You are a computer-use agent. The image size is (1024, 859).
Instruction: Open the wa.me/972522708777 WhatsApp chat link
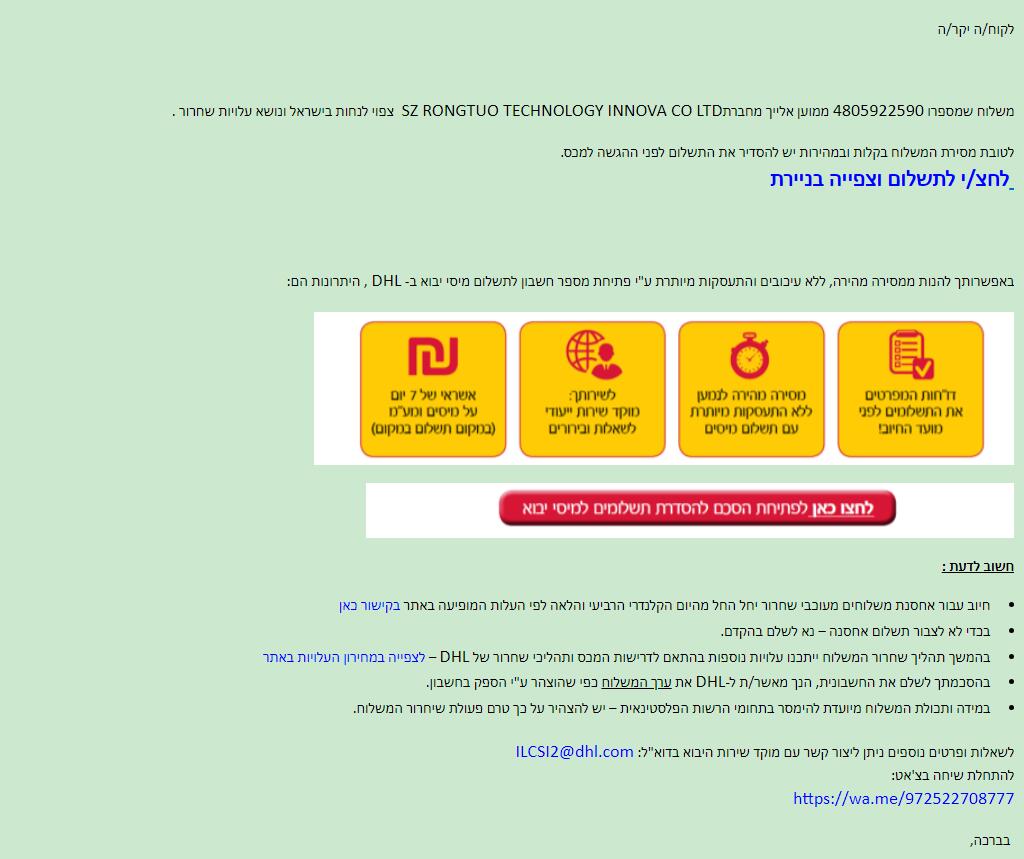click(903, 798)
